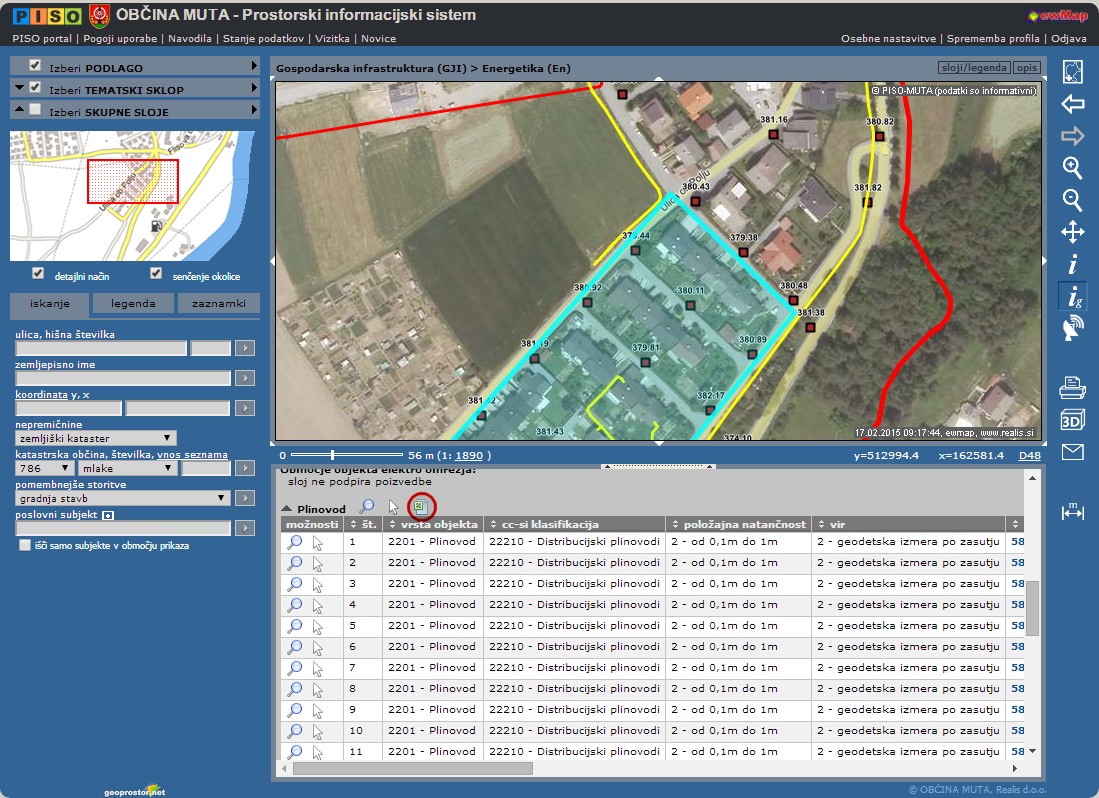Click the Odjava logout link
Screen dimensions: 1099x798
(1069, 38)
